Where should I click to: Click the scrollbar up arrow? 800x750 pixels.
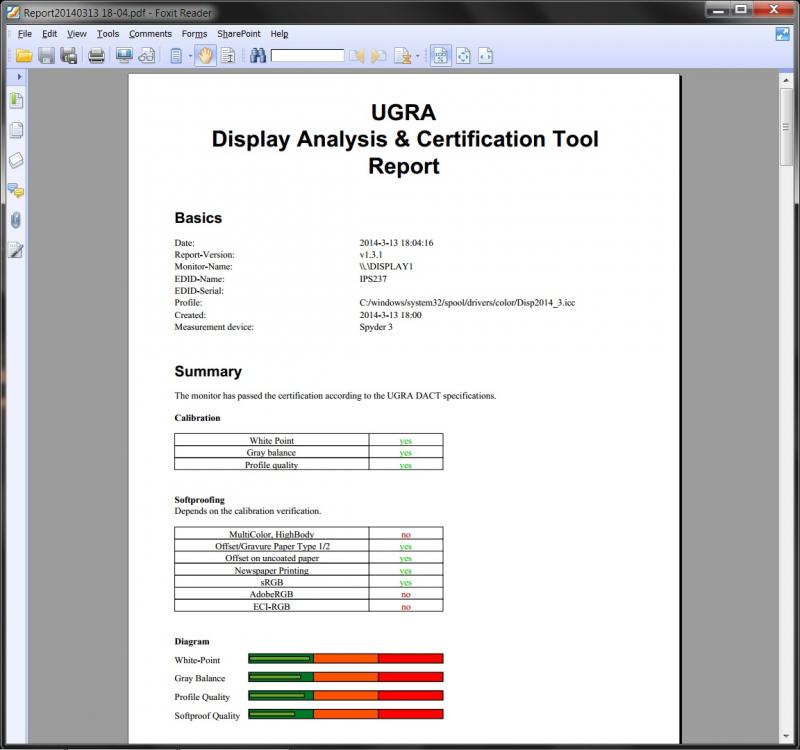click(x=786, y=80)
